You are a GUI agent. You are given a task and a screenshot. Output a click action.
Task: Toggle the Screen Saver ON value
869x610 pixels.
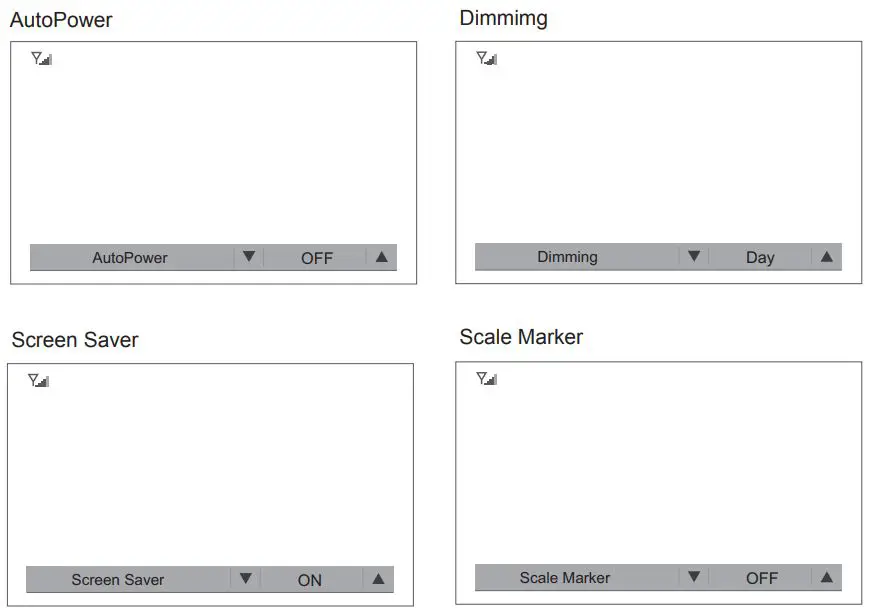click(x=310, y=580)
